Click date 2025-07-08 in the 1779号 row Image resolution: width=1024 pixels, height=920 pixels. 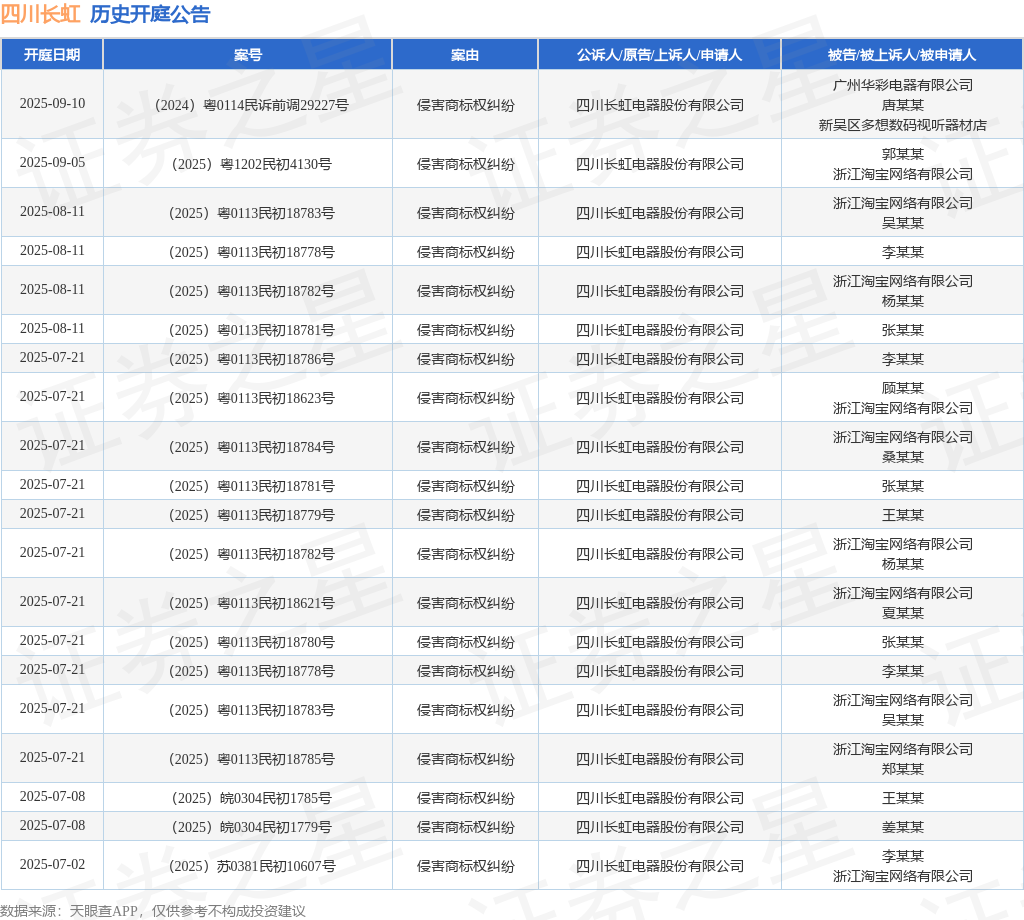tap(52, 825)
